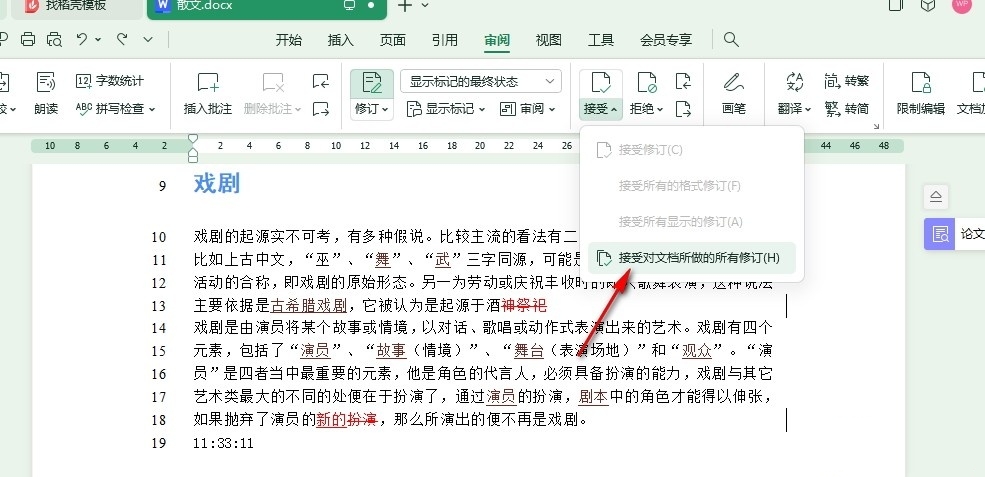Click 插入批注 insert comment icon
This screenshot has height=477, width=985.
coord(208,82)
